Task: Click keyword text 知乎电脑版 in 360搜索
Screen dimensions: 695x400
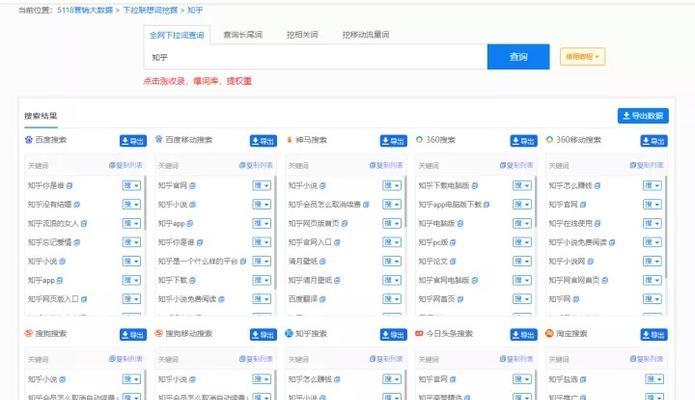Action: pos(437,224)
